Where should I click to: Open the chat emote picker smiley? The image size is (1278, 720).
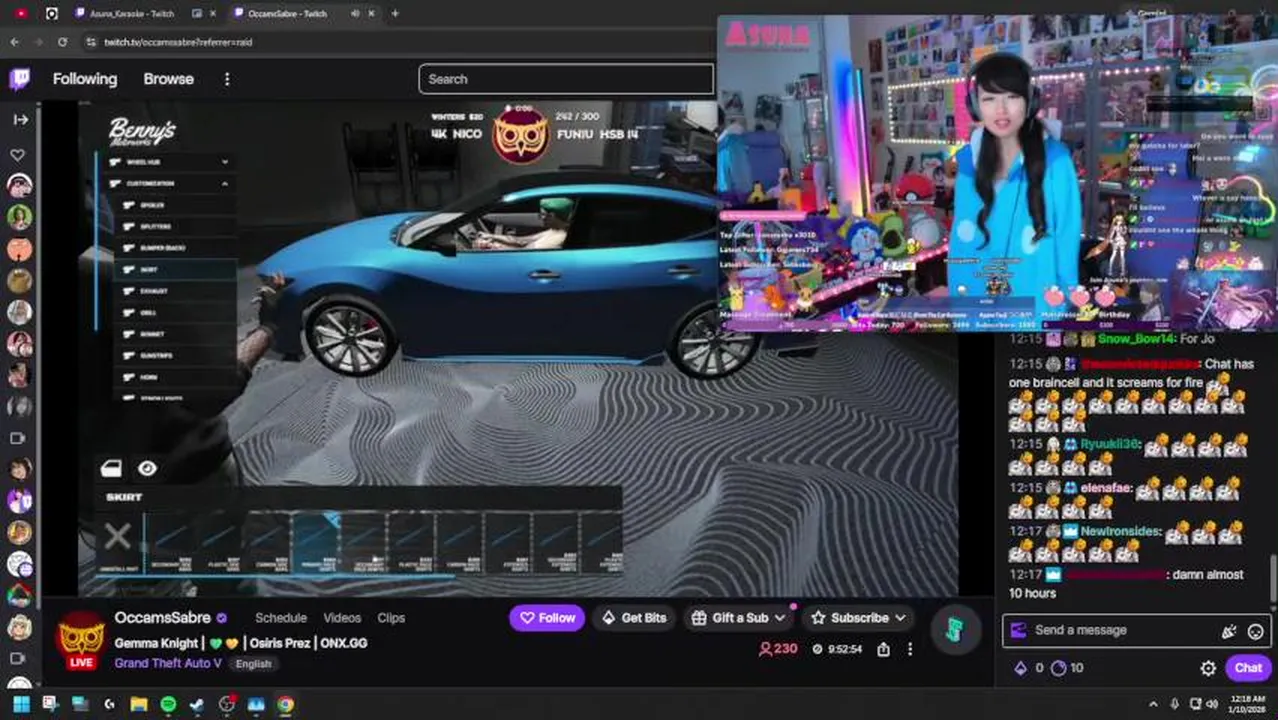1256,631
